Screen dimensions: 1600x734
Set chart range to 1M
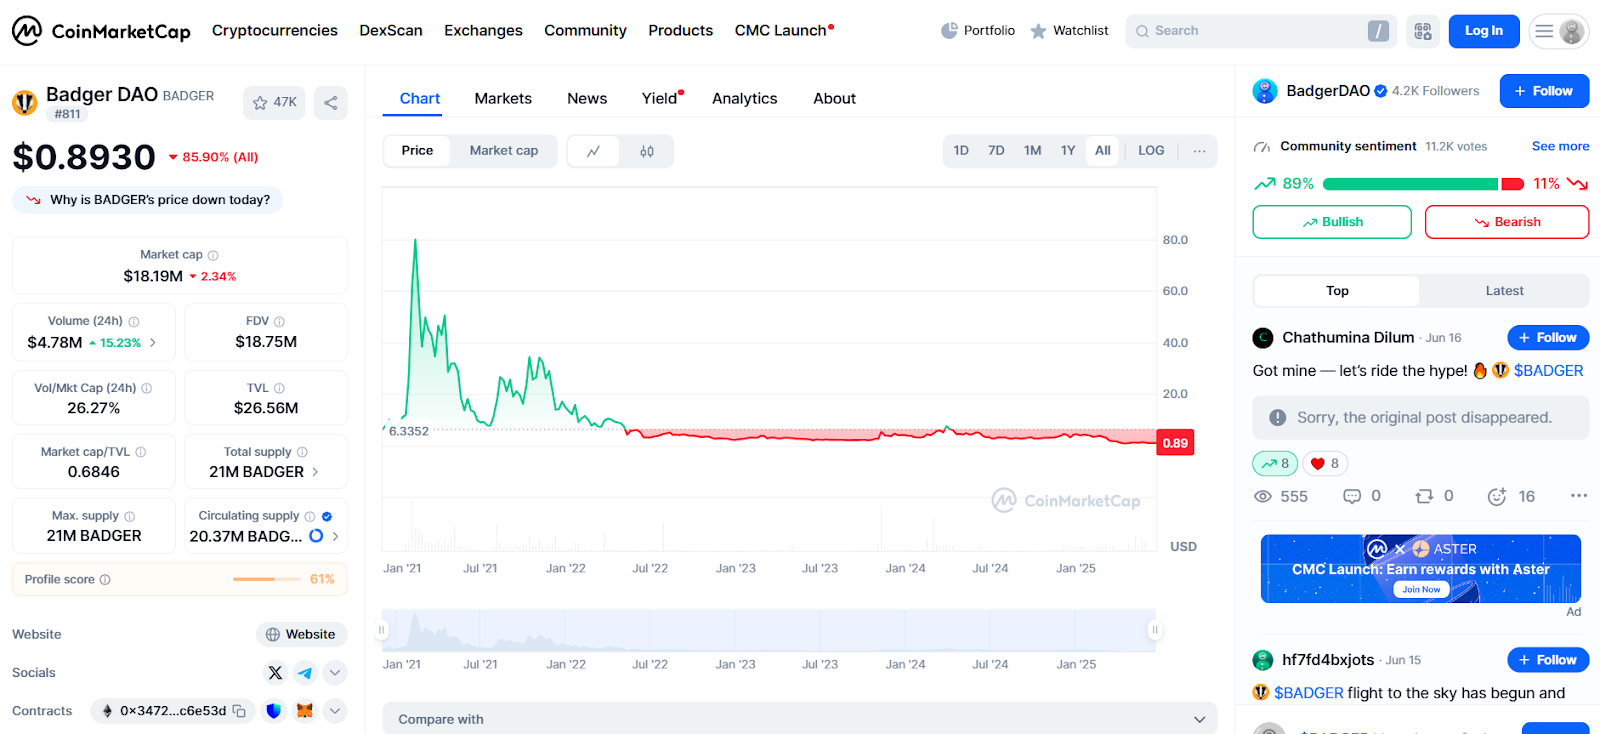point(1032,151)
